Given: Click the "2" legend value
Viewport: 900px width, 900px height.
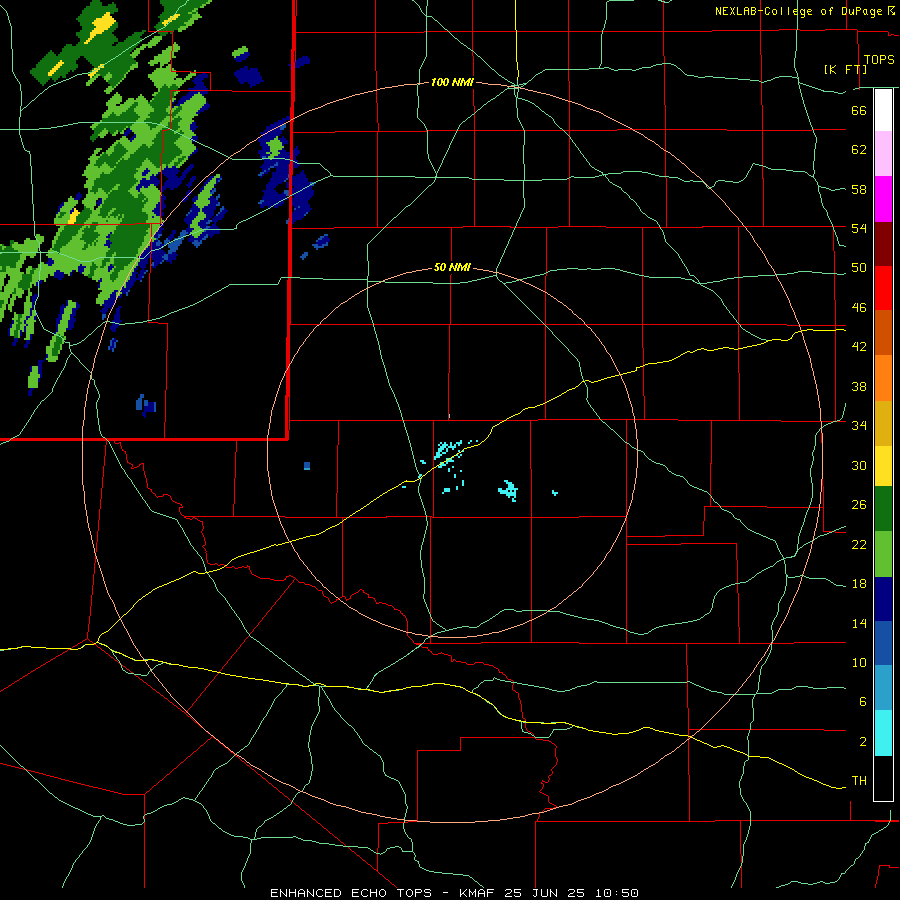Looking at the screenshot, I should tap(862, 742).
